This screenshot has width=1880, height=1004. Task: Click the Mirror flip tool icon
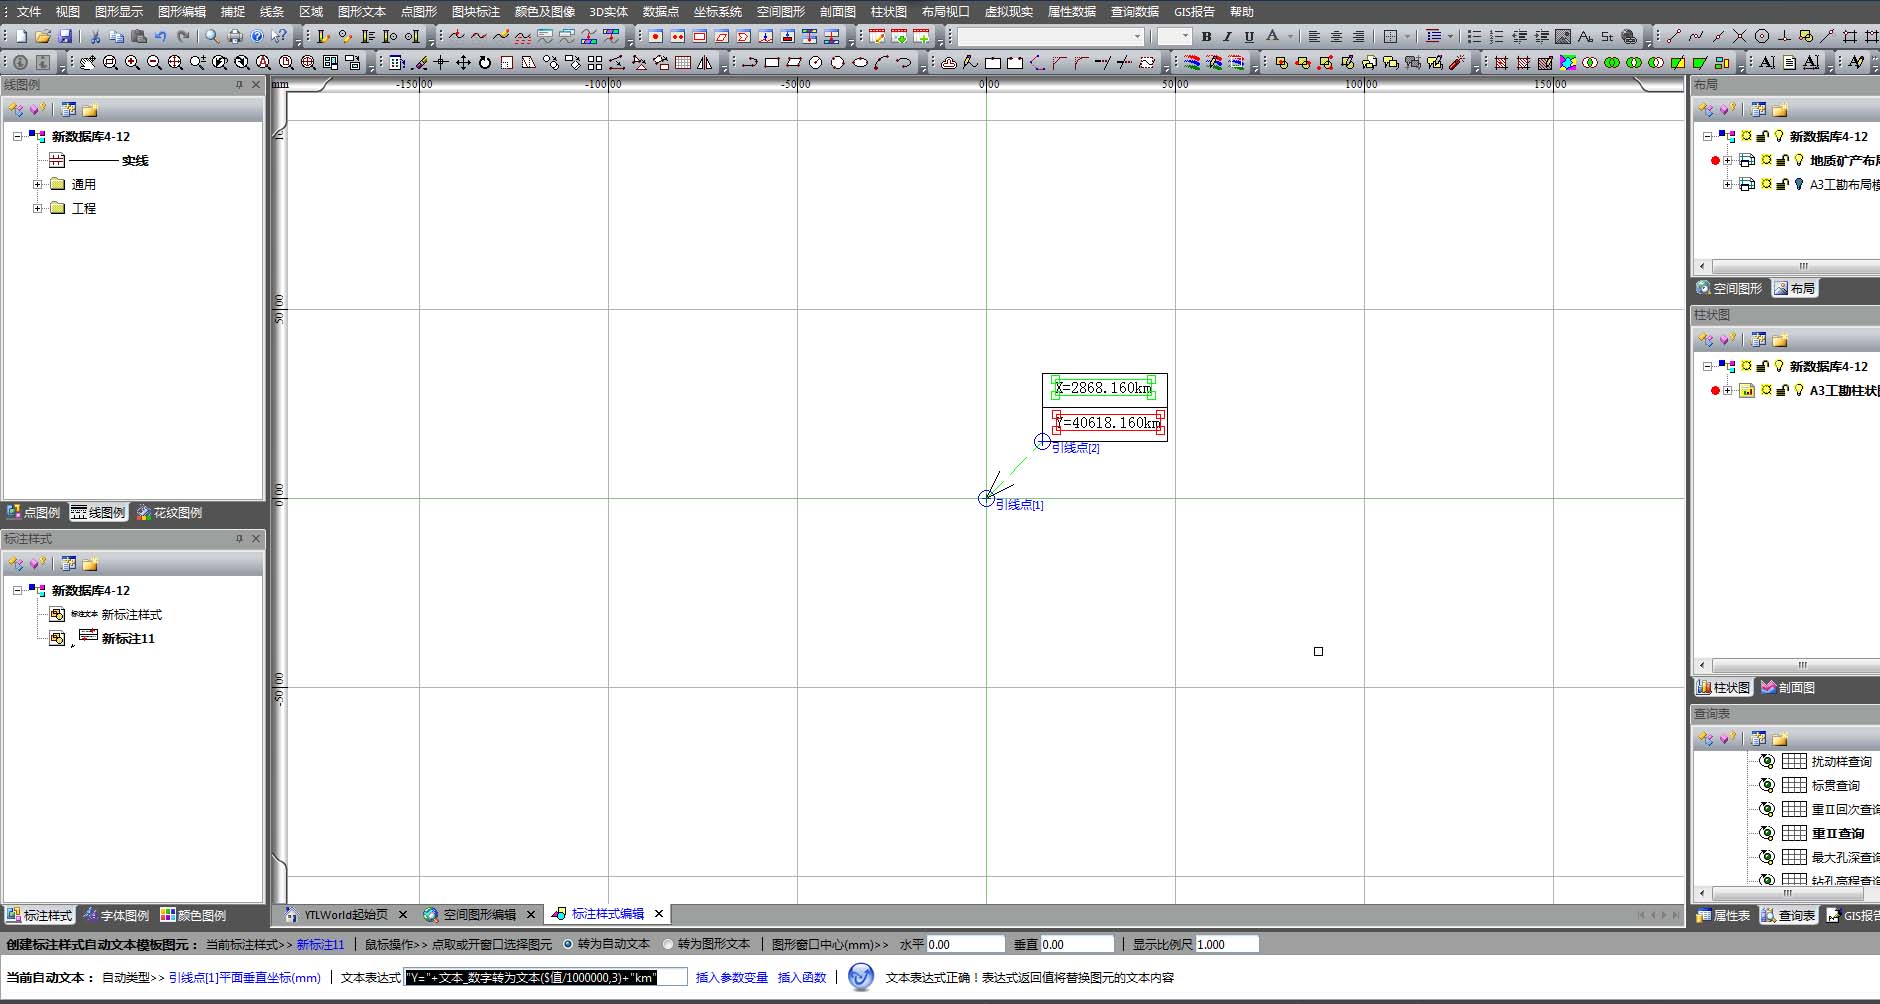coord(705,62)
